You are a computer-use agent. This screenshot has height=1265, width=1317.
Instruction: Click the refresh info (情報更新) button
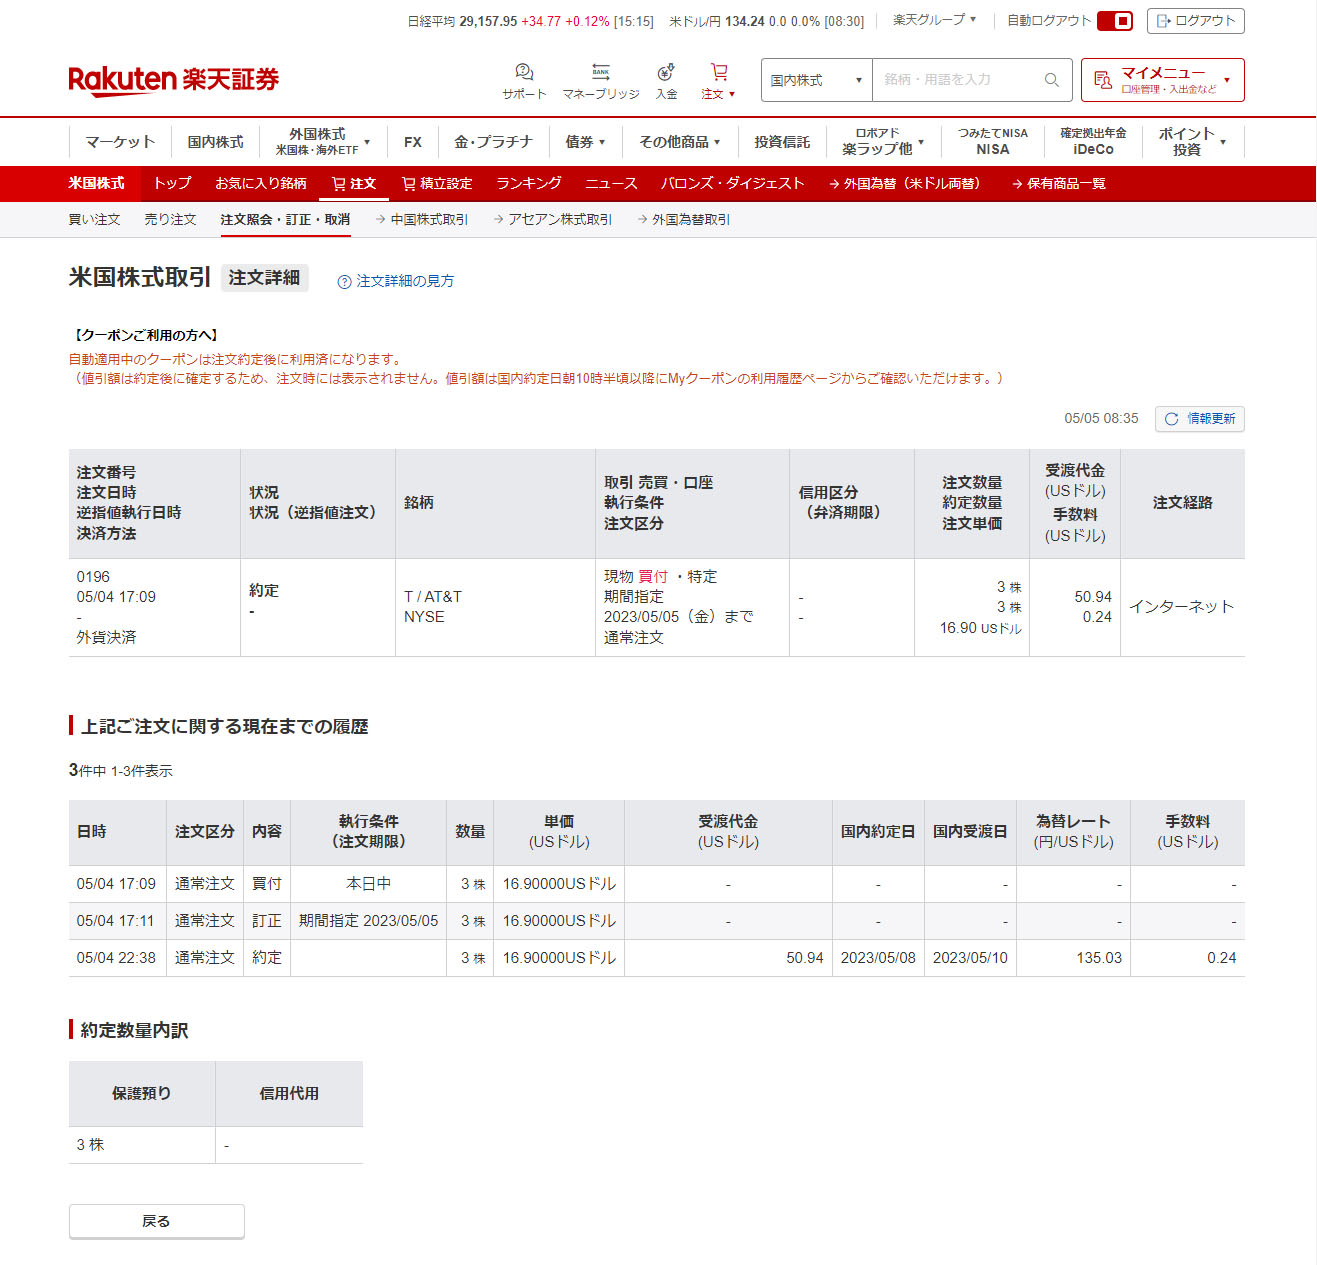coord(1199,419)
